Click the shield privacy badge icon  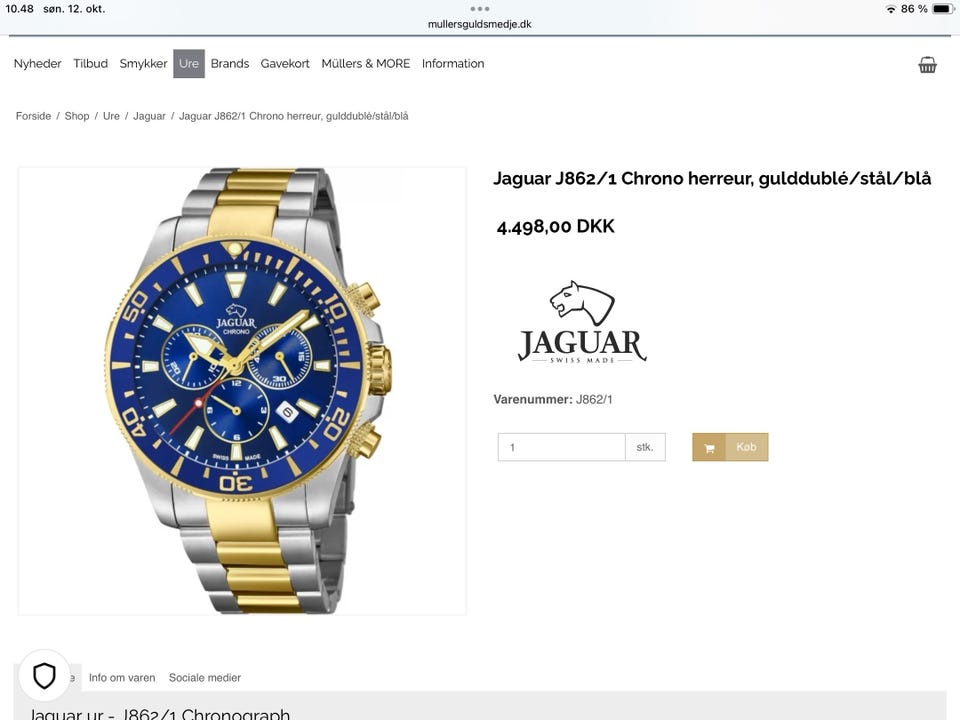tap(44, 675)
